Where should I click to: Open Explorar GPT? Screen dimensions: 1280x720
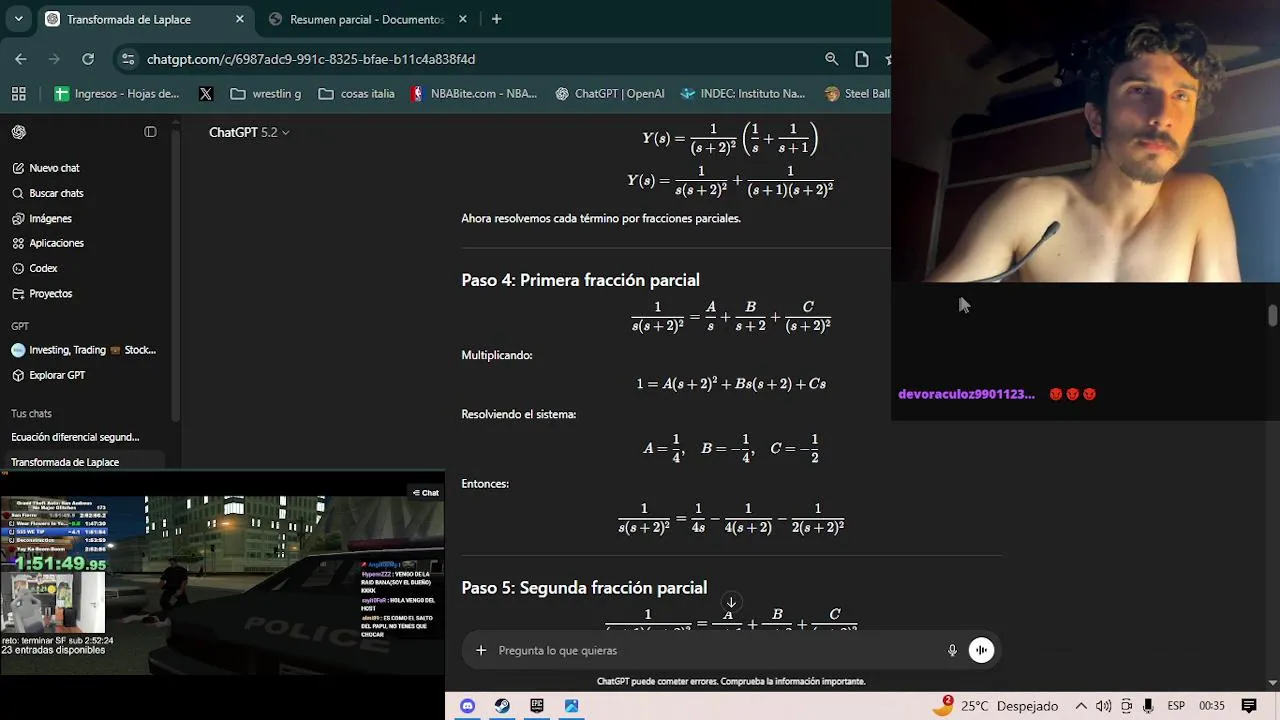(x=88, y=375)
